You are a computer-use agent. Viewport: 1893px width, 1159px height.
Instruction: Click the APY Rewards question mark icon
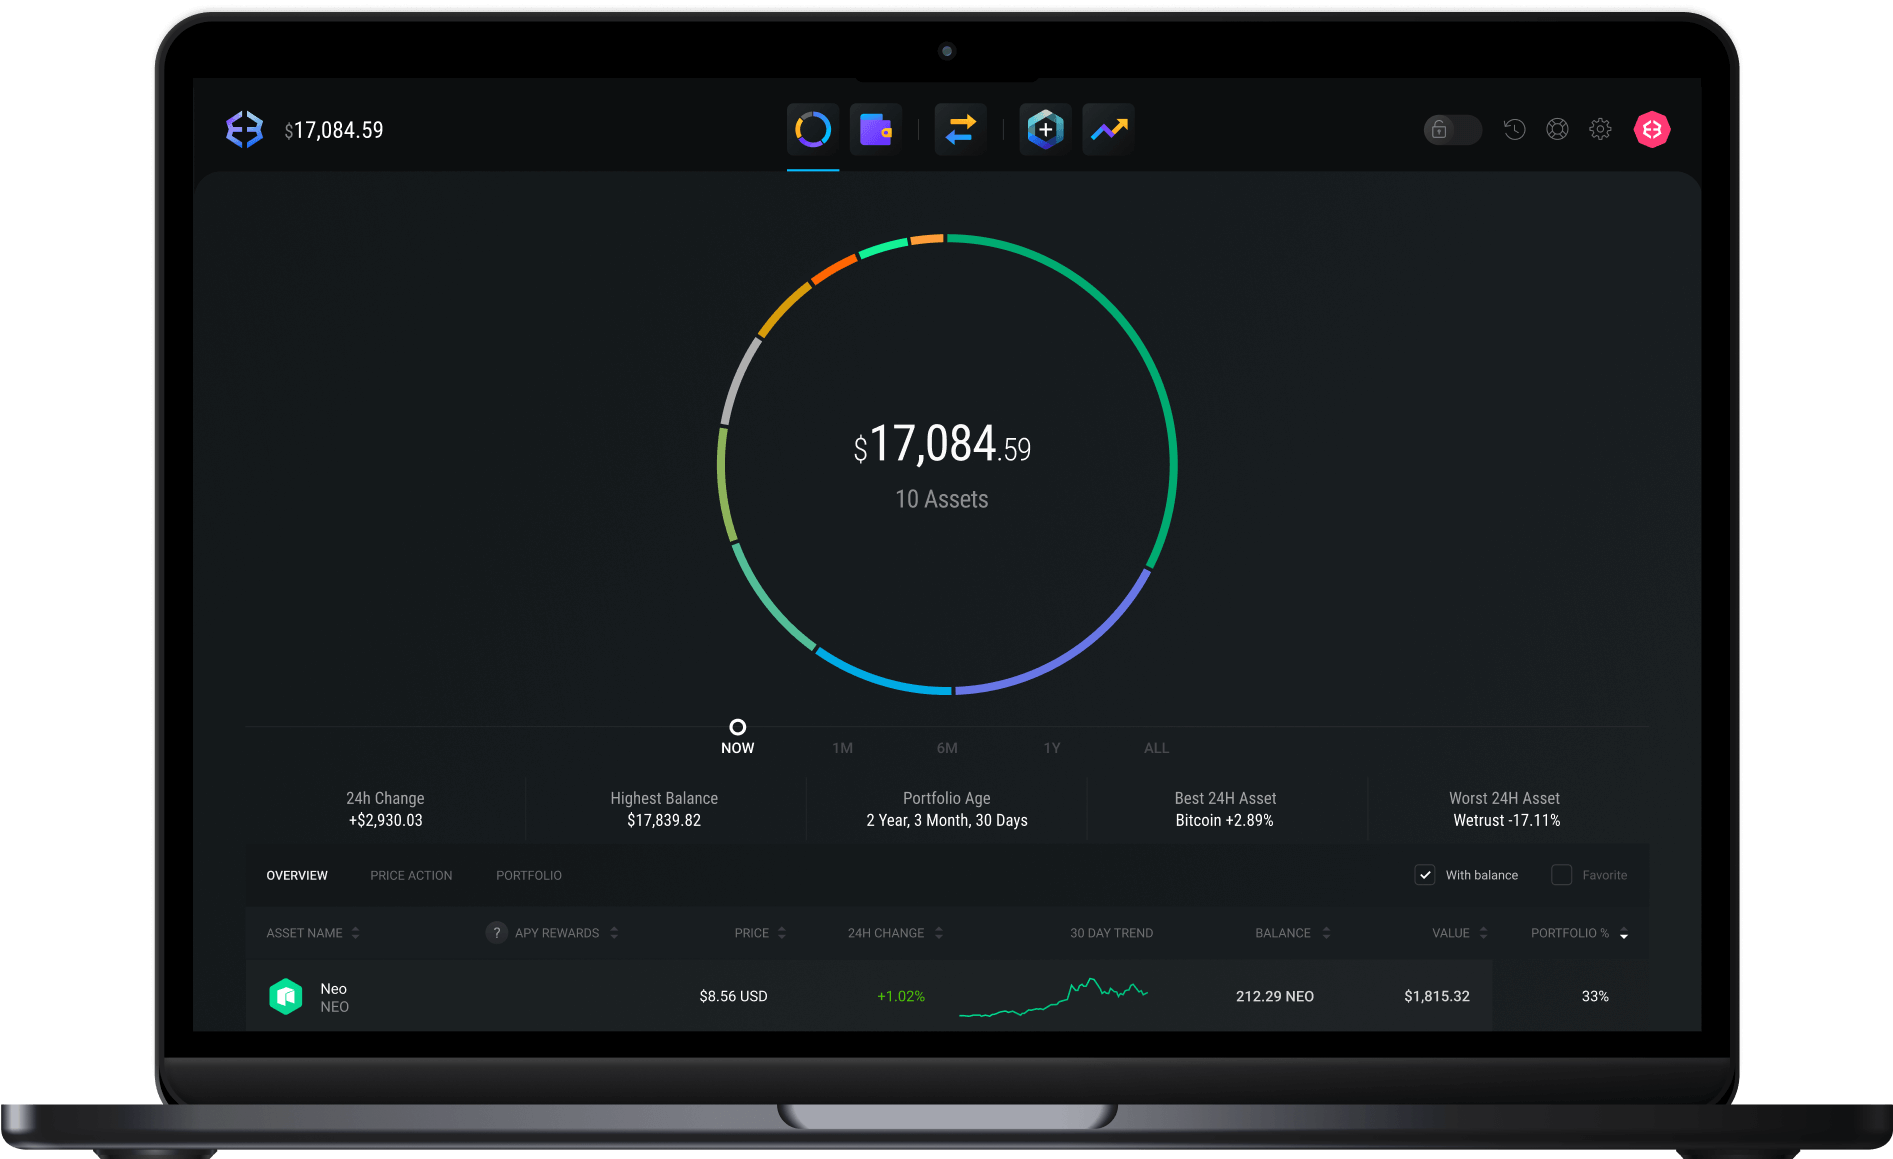click(x=497, y=933)
